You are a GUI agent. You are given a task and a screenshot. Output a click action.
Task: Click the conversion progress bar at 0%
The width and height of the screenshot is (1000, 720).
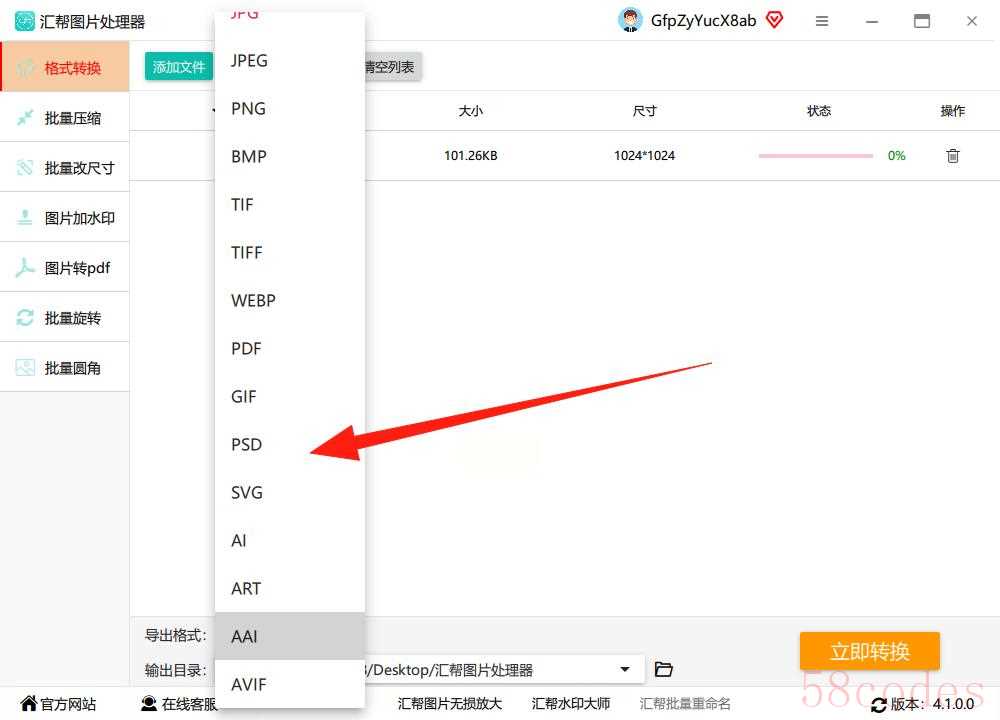point(816,156)
